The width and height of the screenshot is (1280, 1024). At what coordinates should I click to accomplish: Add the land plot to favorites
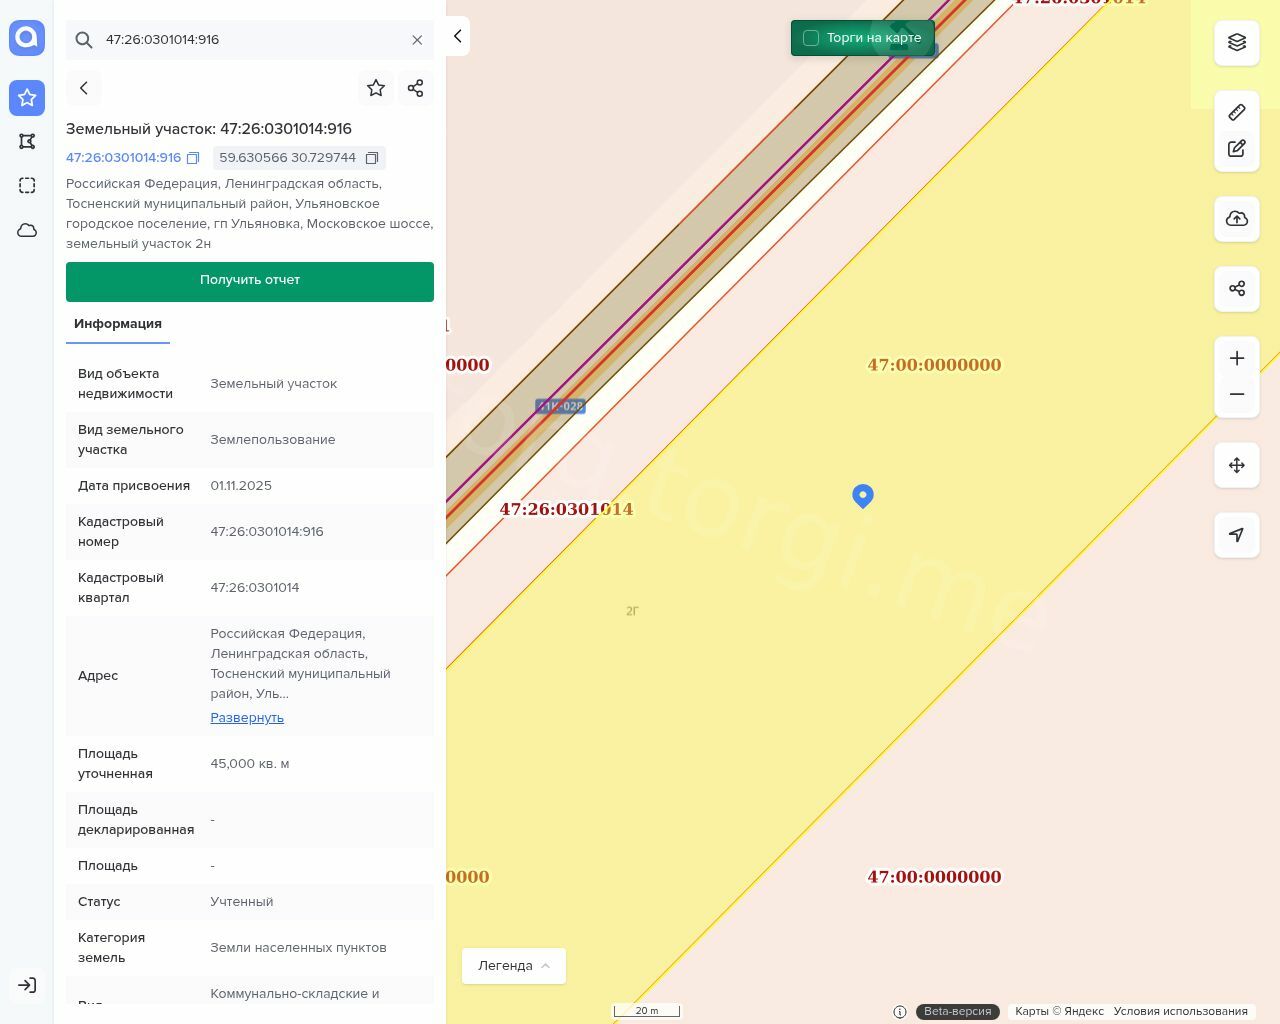(x=376, y=88)
